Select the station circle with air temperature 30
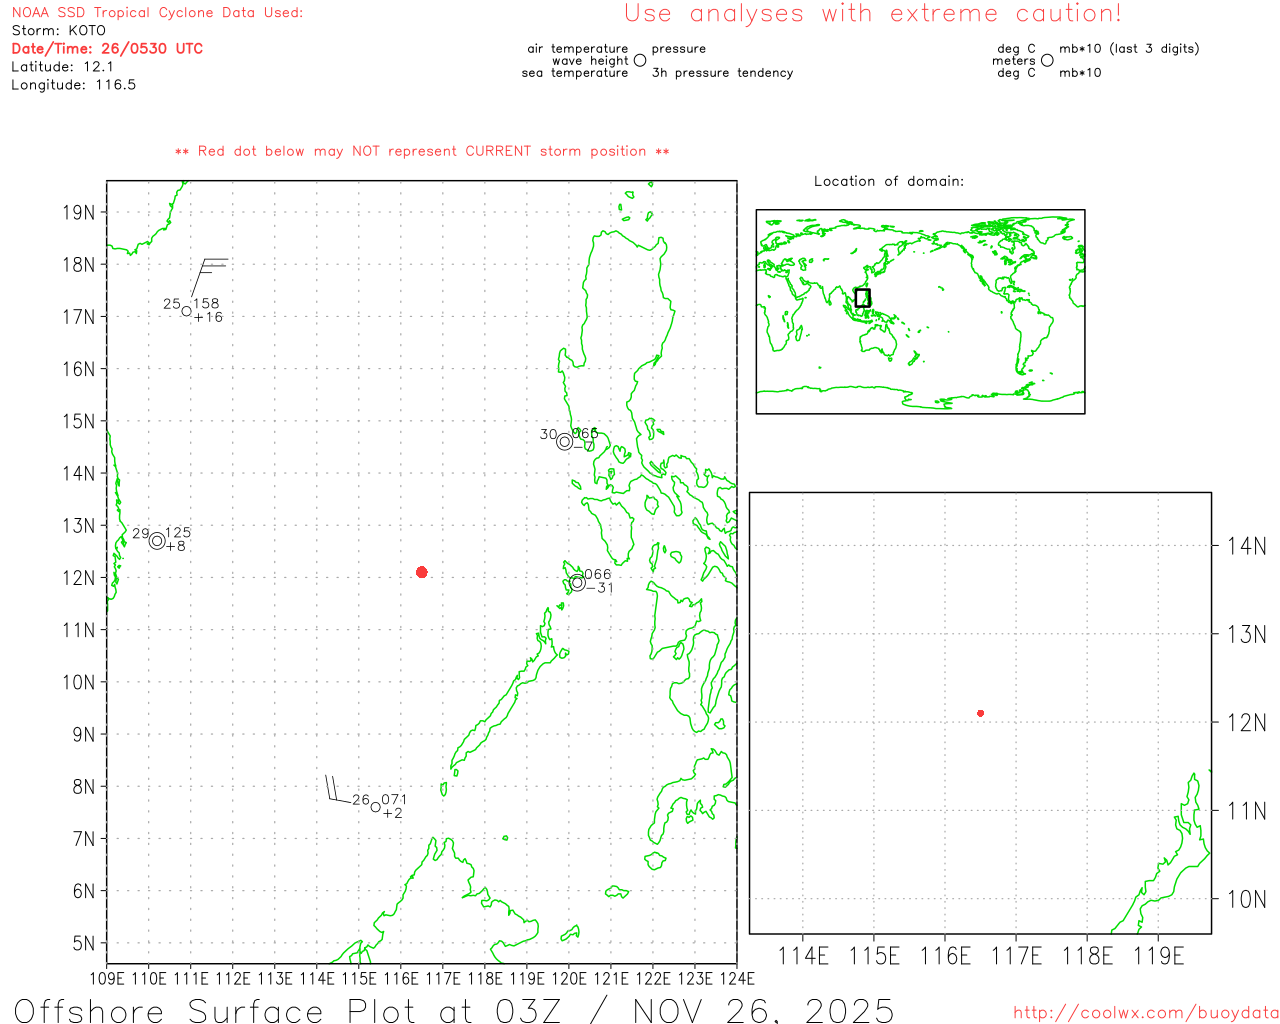The width and height of the screenshot is (1280, 1024). click(x=565, y=441)
